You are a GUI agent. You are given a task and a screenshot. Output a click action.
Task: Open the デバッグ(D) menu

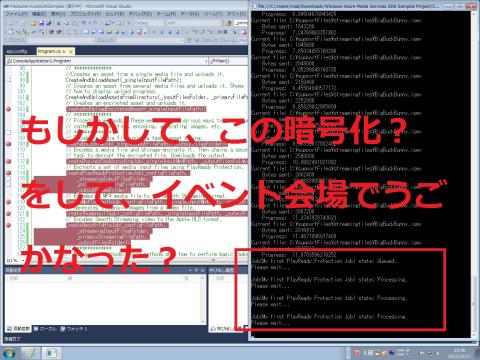[x=140, y=14]
